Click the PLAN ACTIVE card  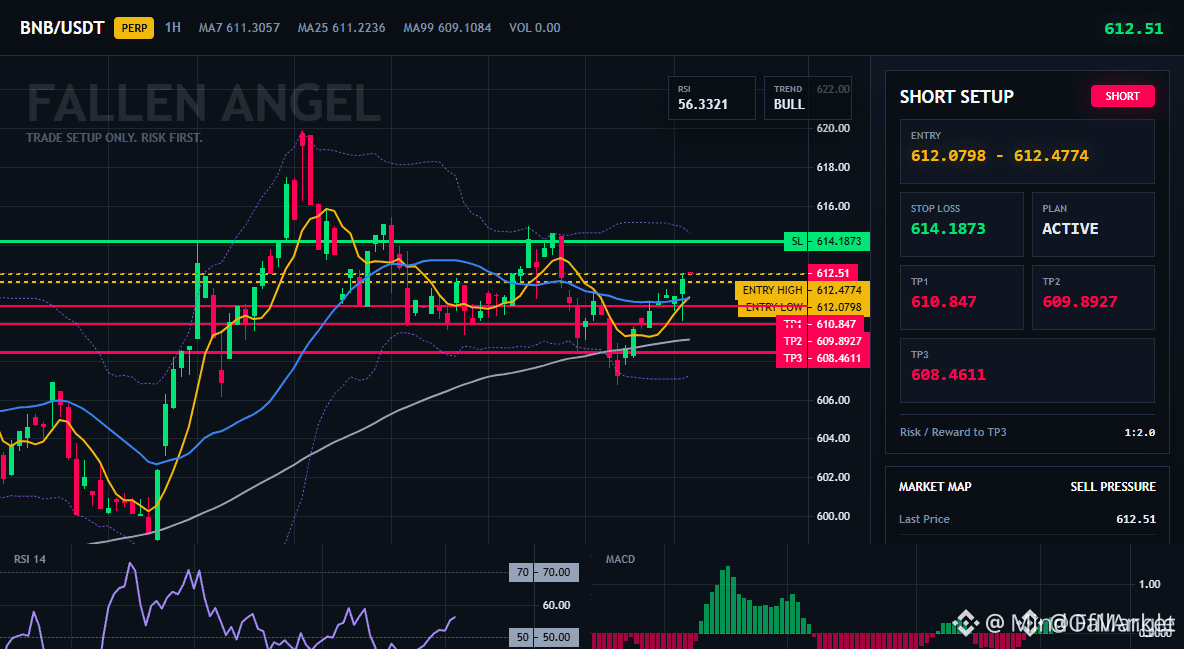1093,224
